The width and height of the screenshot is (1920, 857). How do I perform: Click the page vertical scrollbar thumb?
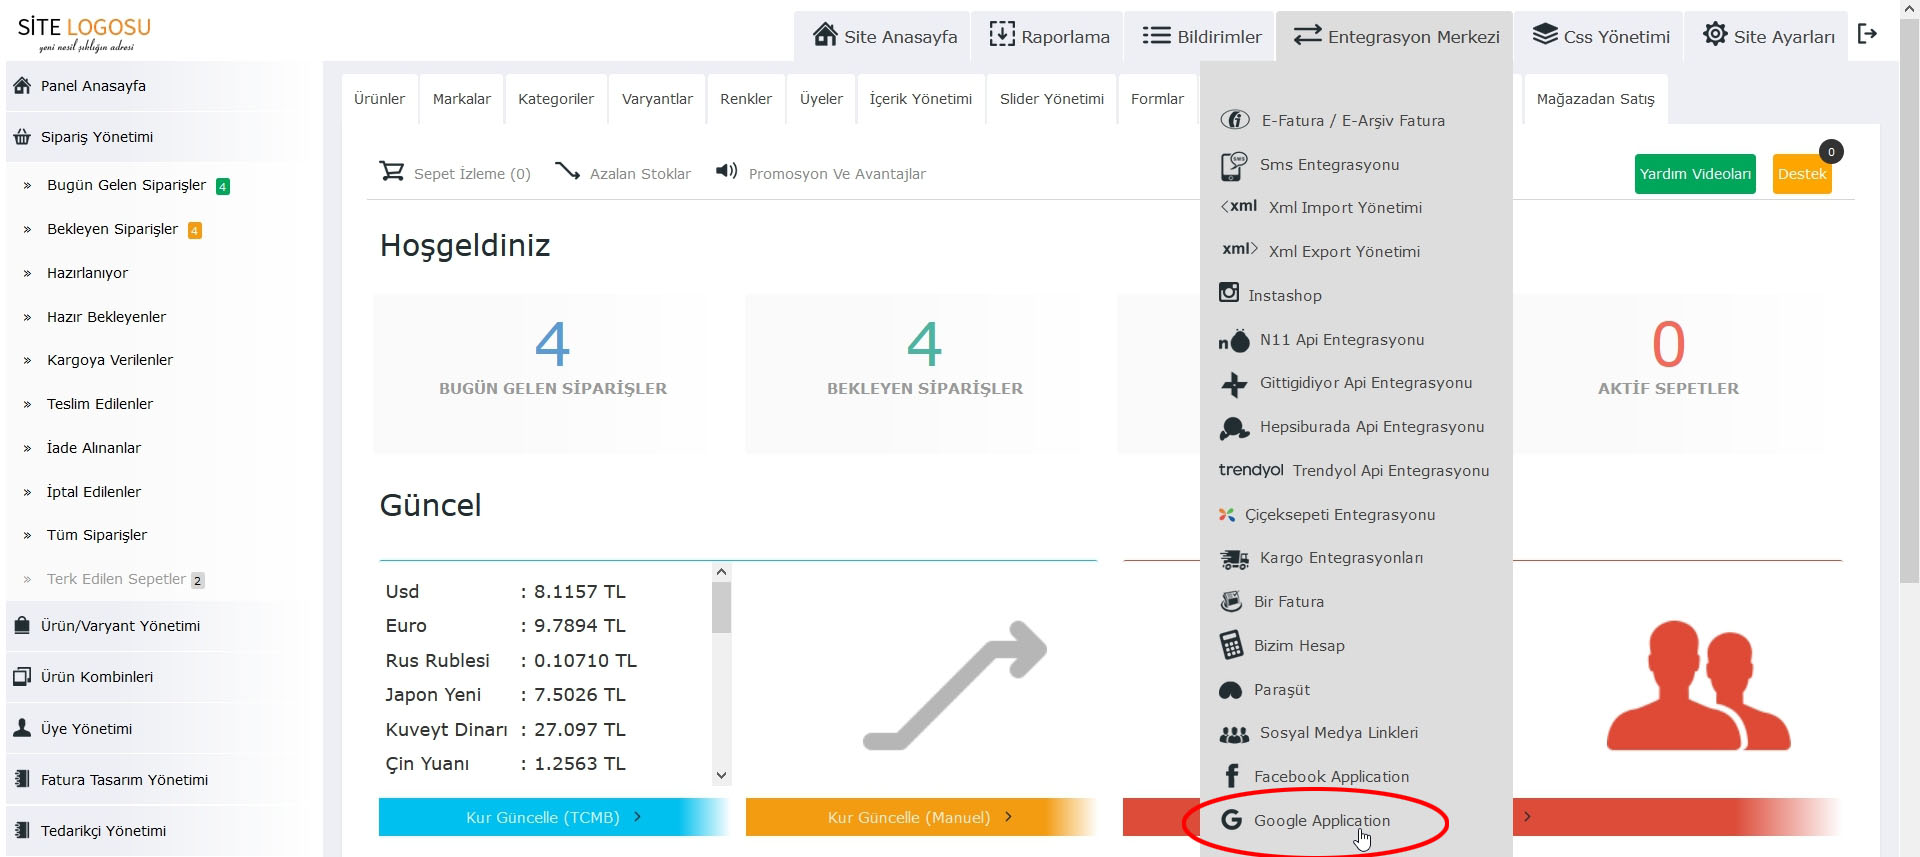click(x=1909, y=300)
